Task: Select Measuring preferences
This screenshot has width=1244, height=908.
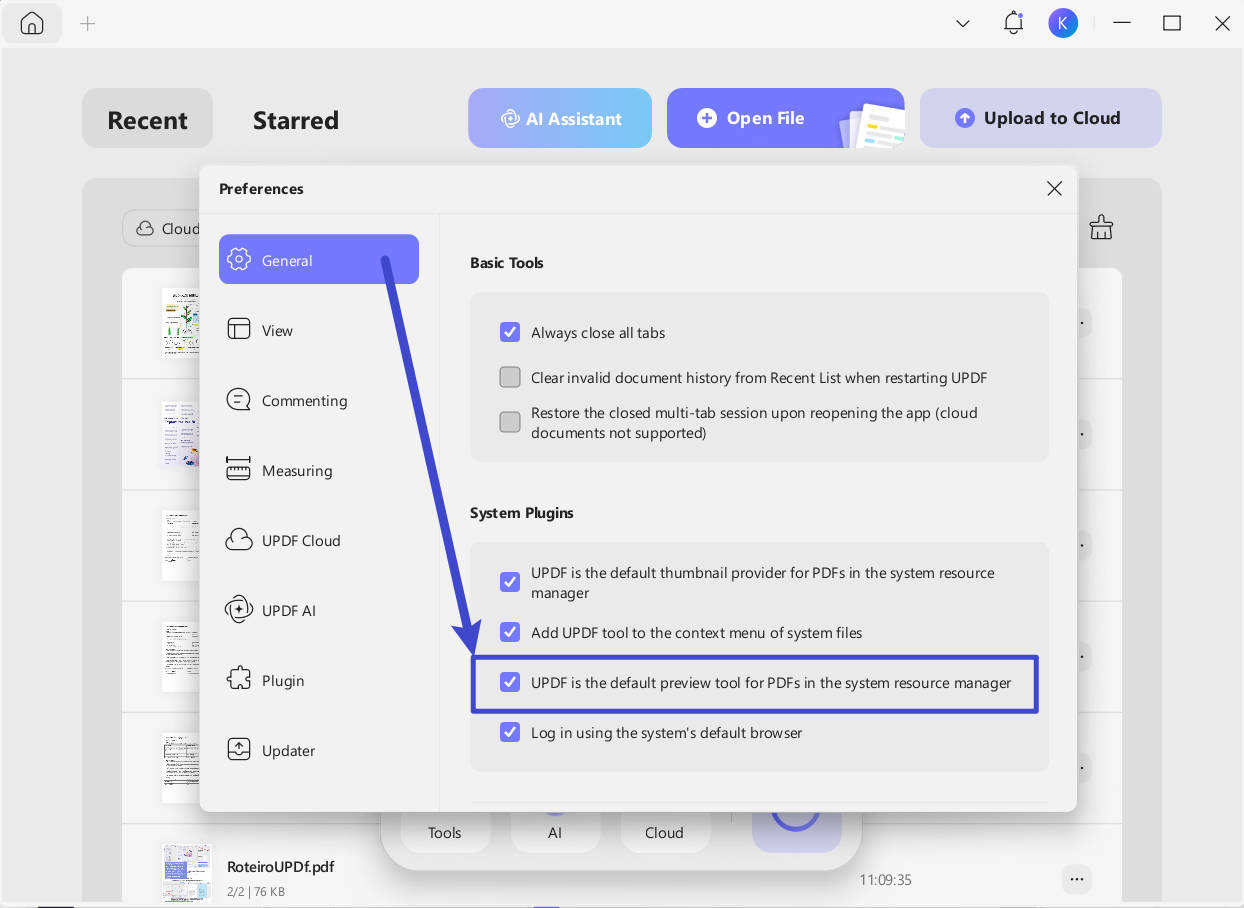Action: pyautogui.click(x=318, y=470)
